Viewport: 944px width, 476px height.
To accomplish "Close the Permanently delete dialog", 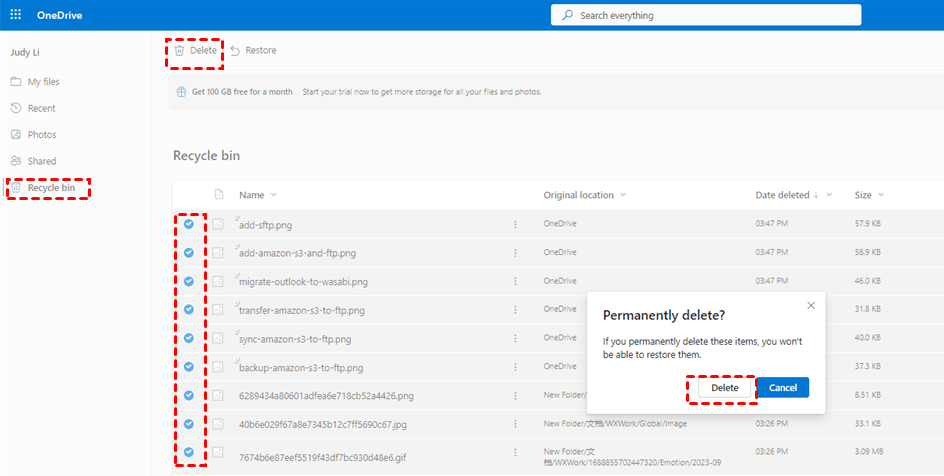I will (x=811, y=306).
